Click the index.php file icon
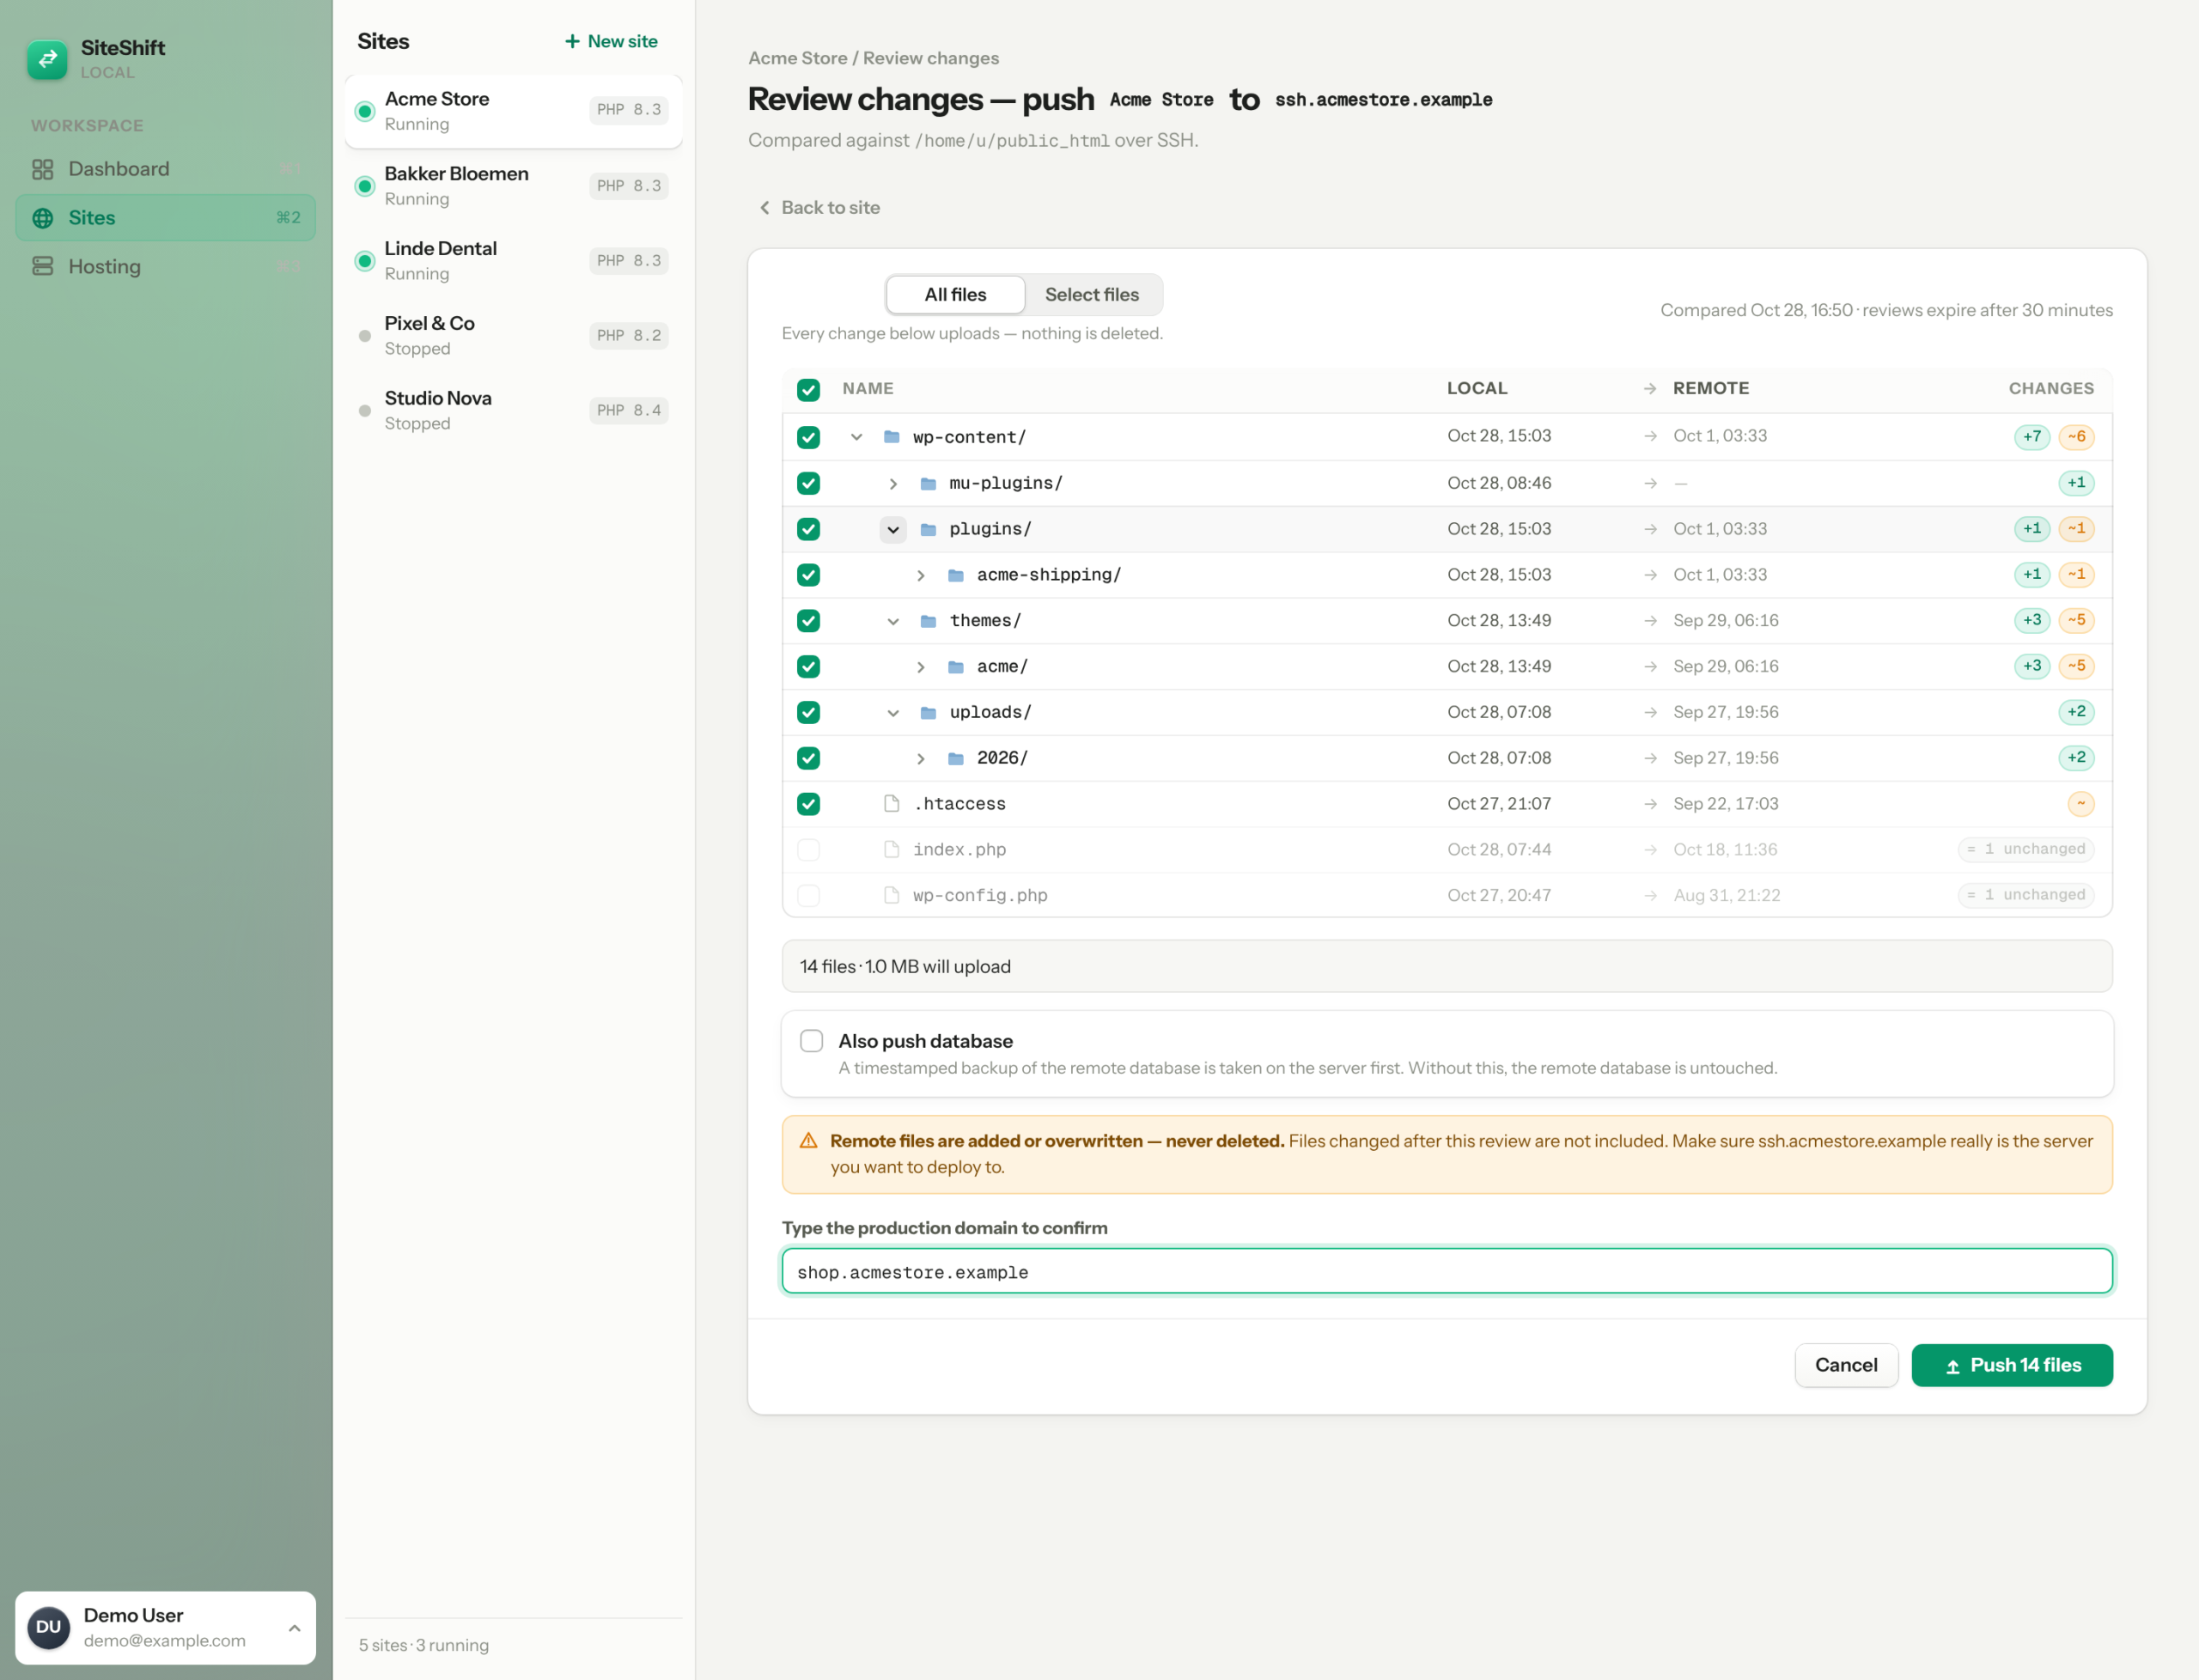 (891, 849)
